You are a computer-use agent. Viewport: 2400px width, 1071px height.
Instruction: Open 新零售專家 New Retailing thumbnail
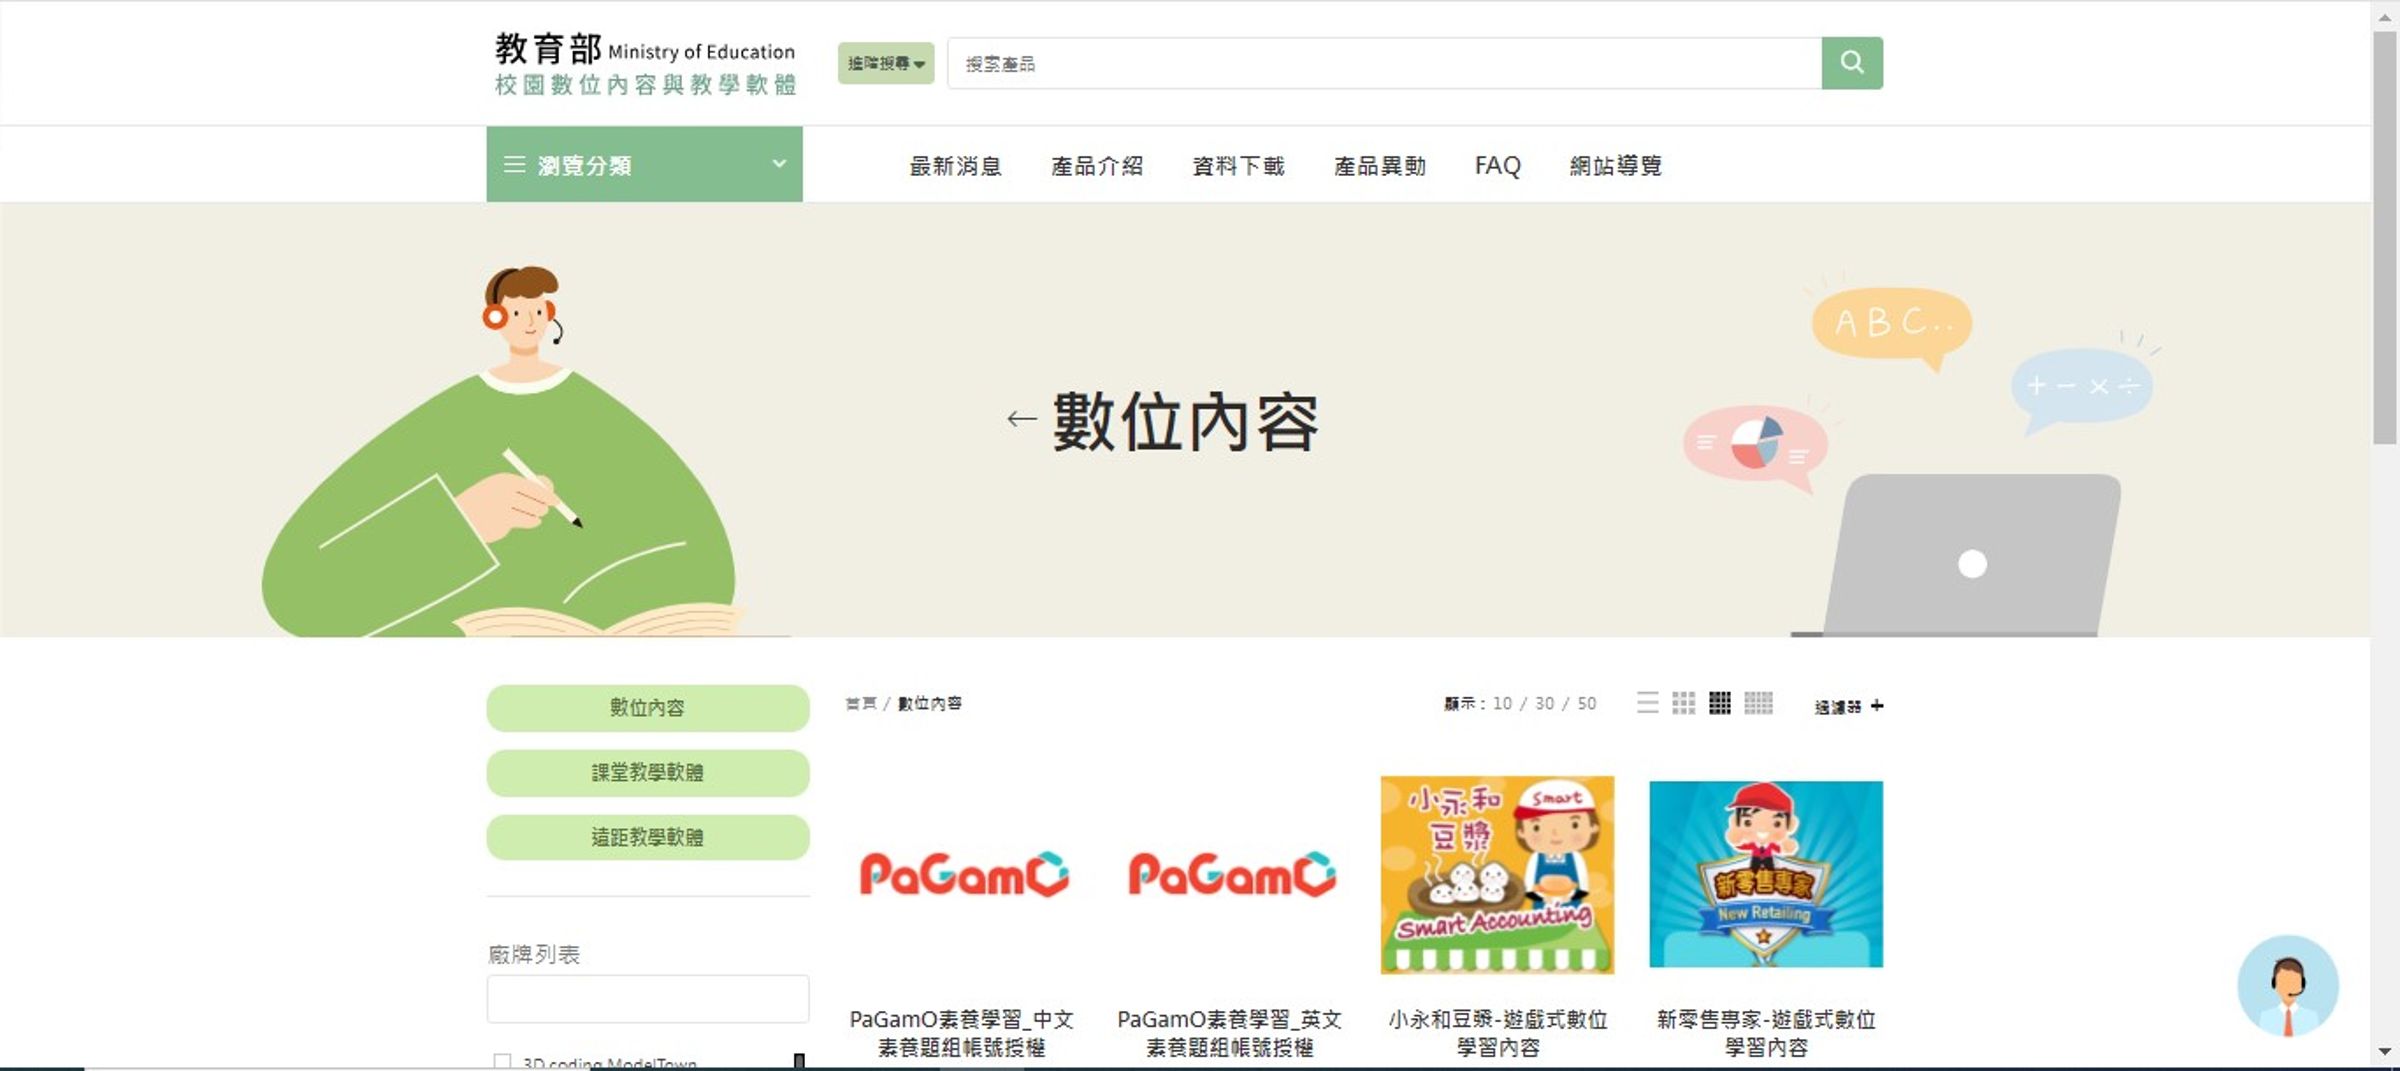[x=1766, y=874]
